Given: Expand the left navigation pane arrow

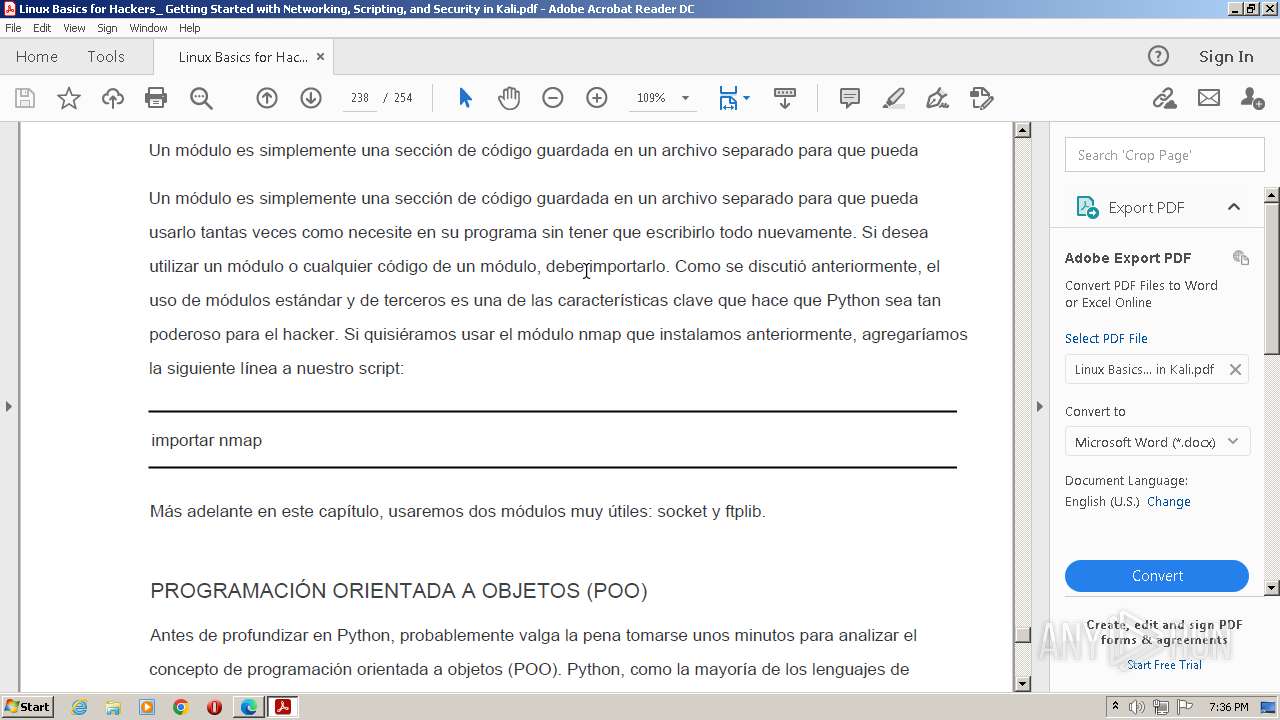Looking at the screenshot, I should point(9,406).
